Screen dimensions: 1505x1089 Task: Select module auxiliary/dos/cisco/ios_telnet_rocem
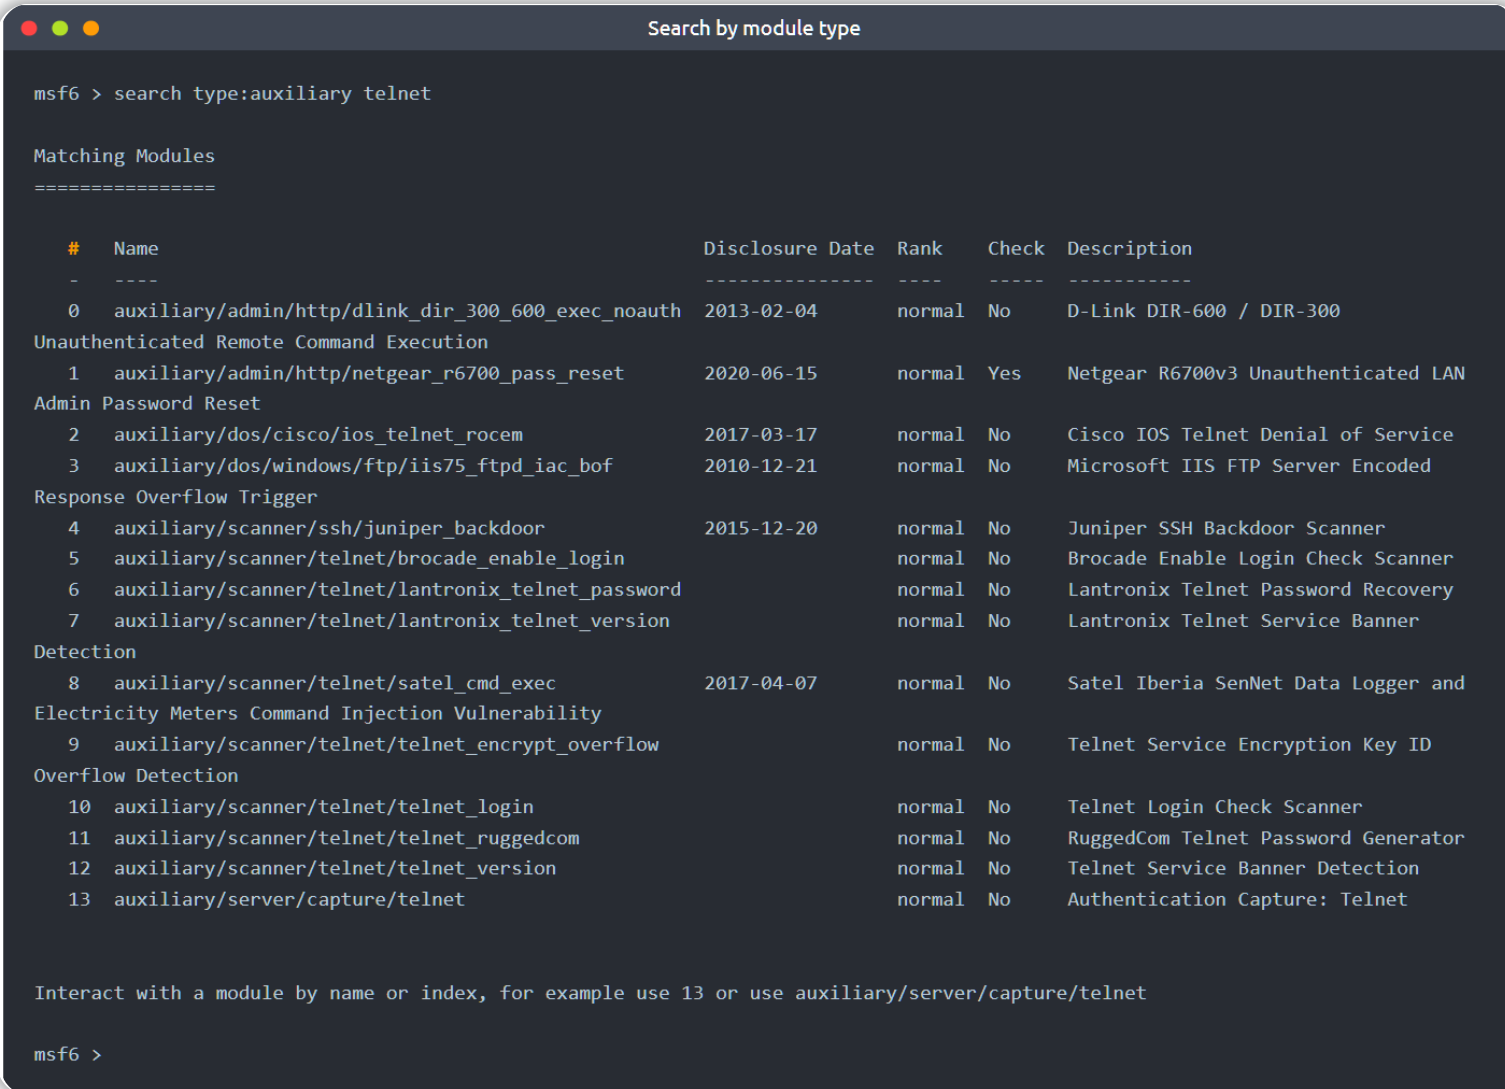click(x=318, y=435)
